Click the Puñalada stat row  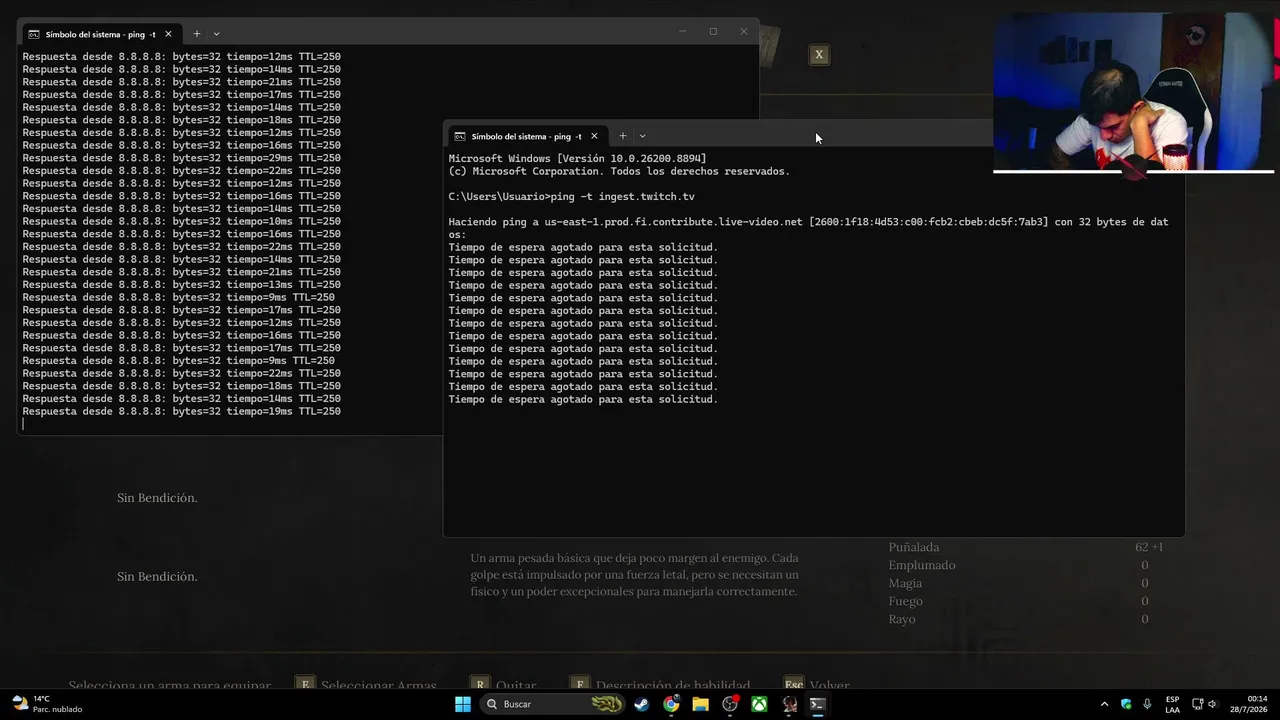click(1026, 547)
